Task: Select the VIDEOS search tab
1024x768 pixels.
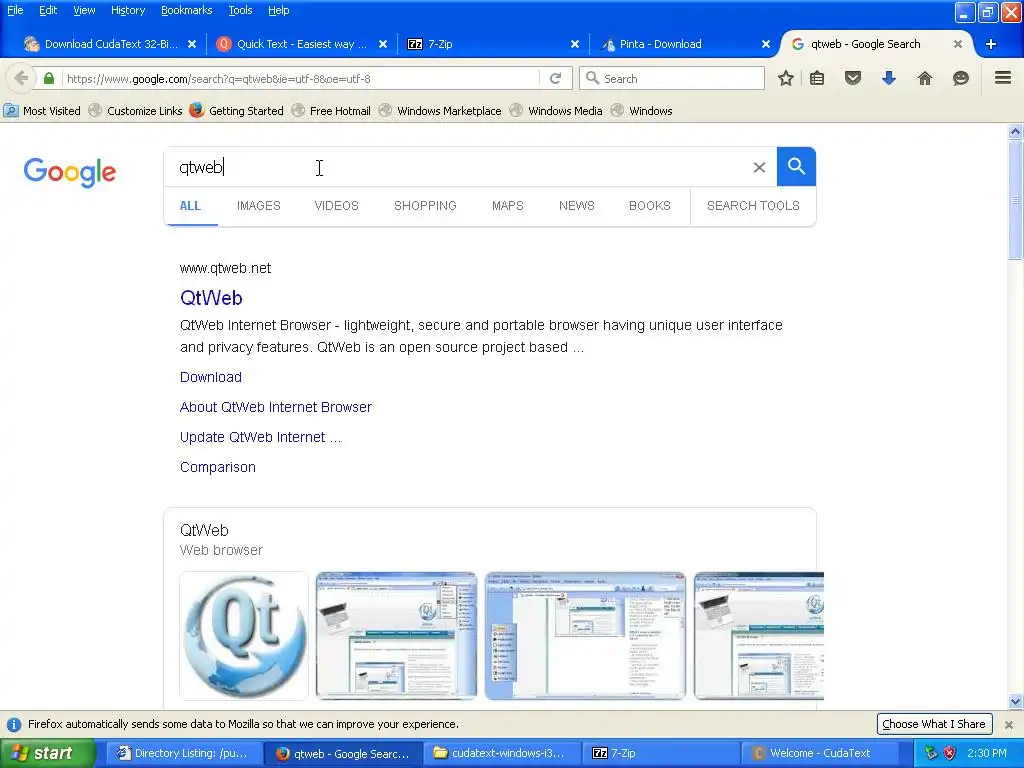Action: [336, 206]
